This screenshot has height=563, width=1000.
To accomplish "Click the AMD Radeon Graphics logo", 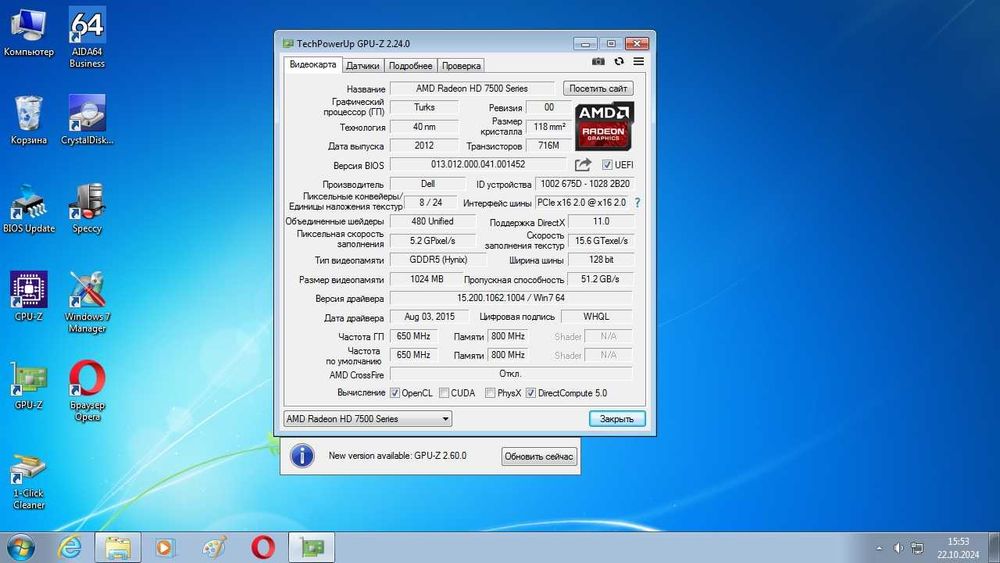I will [604, 126].
